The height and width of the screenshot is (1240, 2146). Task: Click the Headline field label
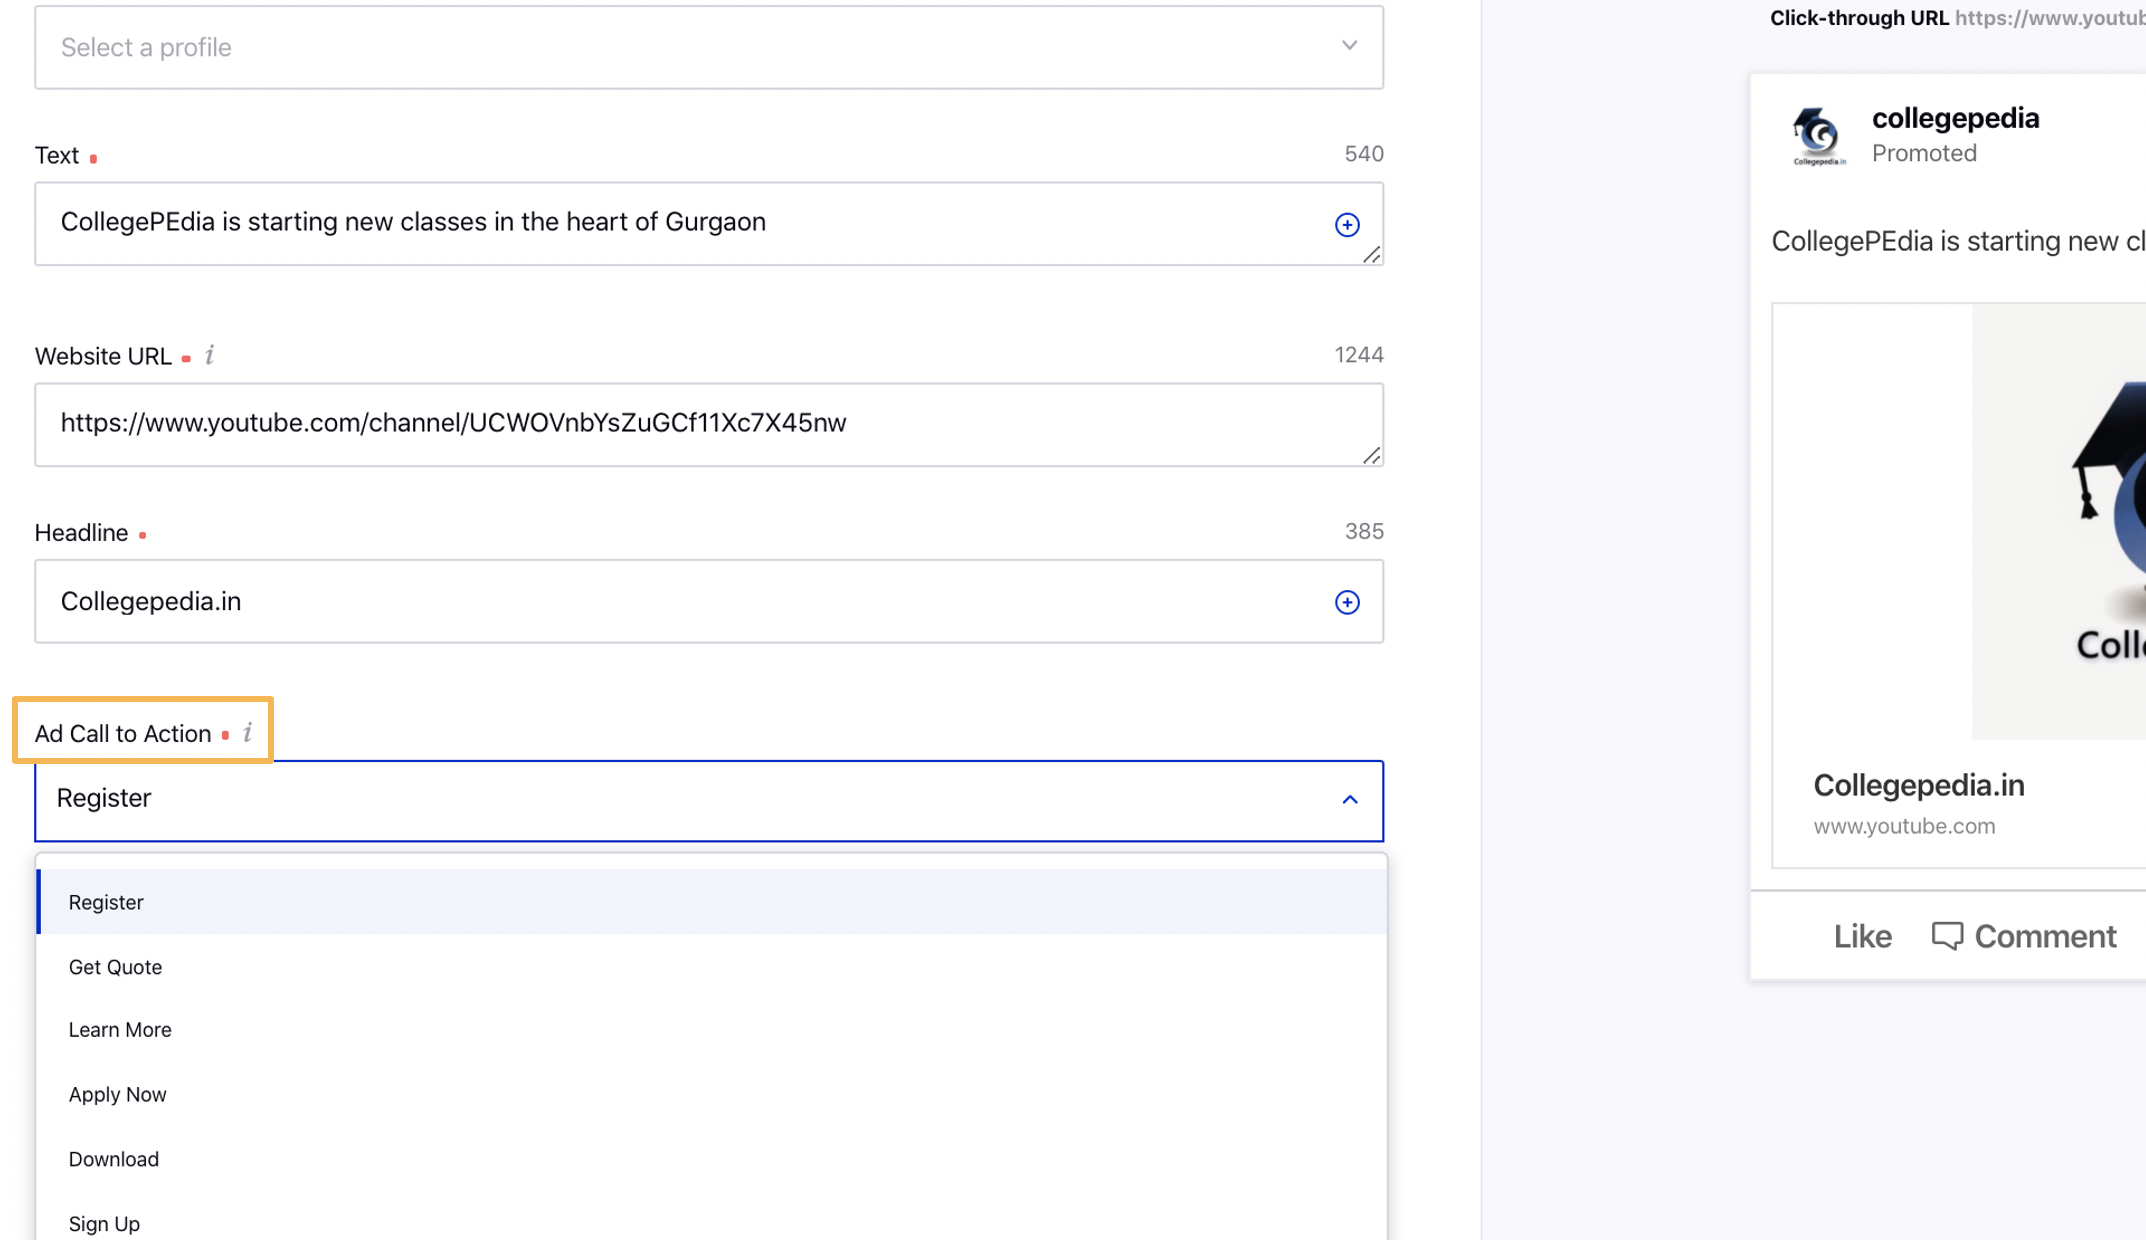81,533
